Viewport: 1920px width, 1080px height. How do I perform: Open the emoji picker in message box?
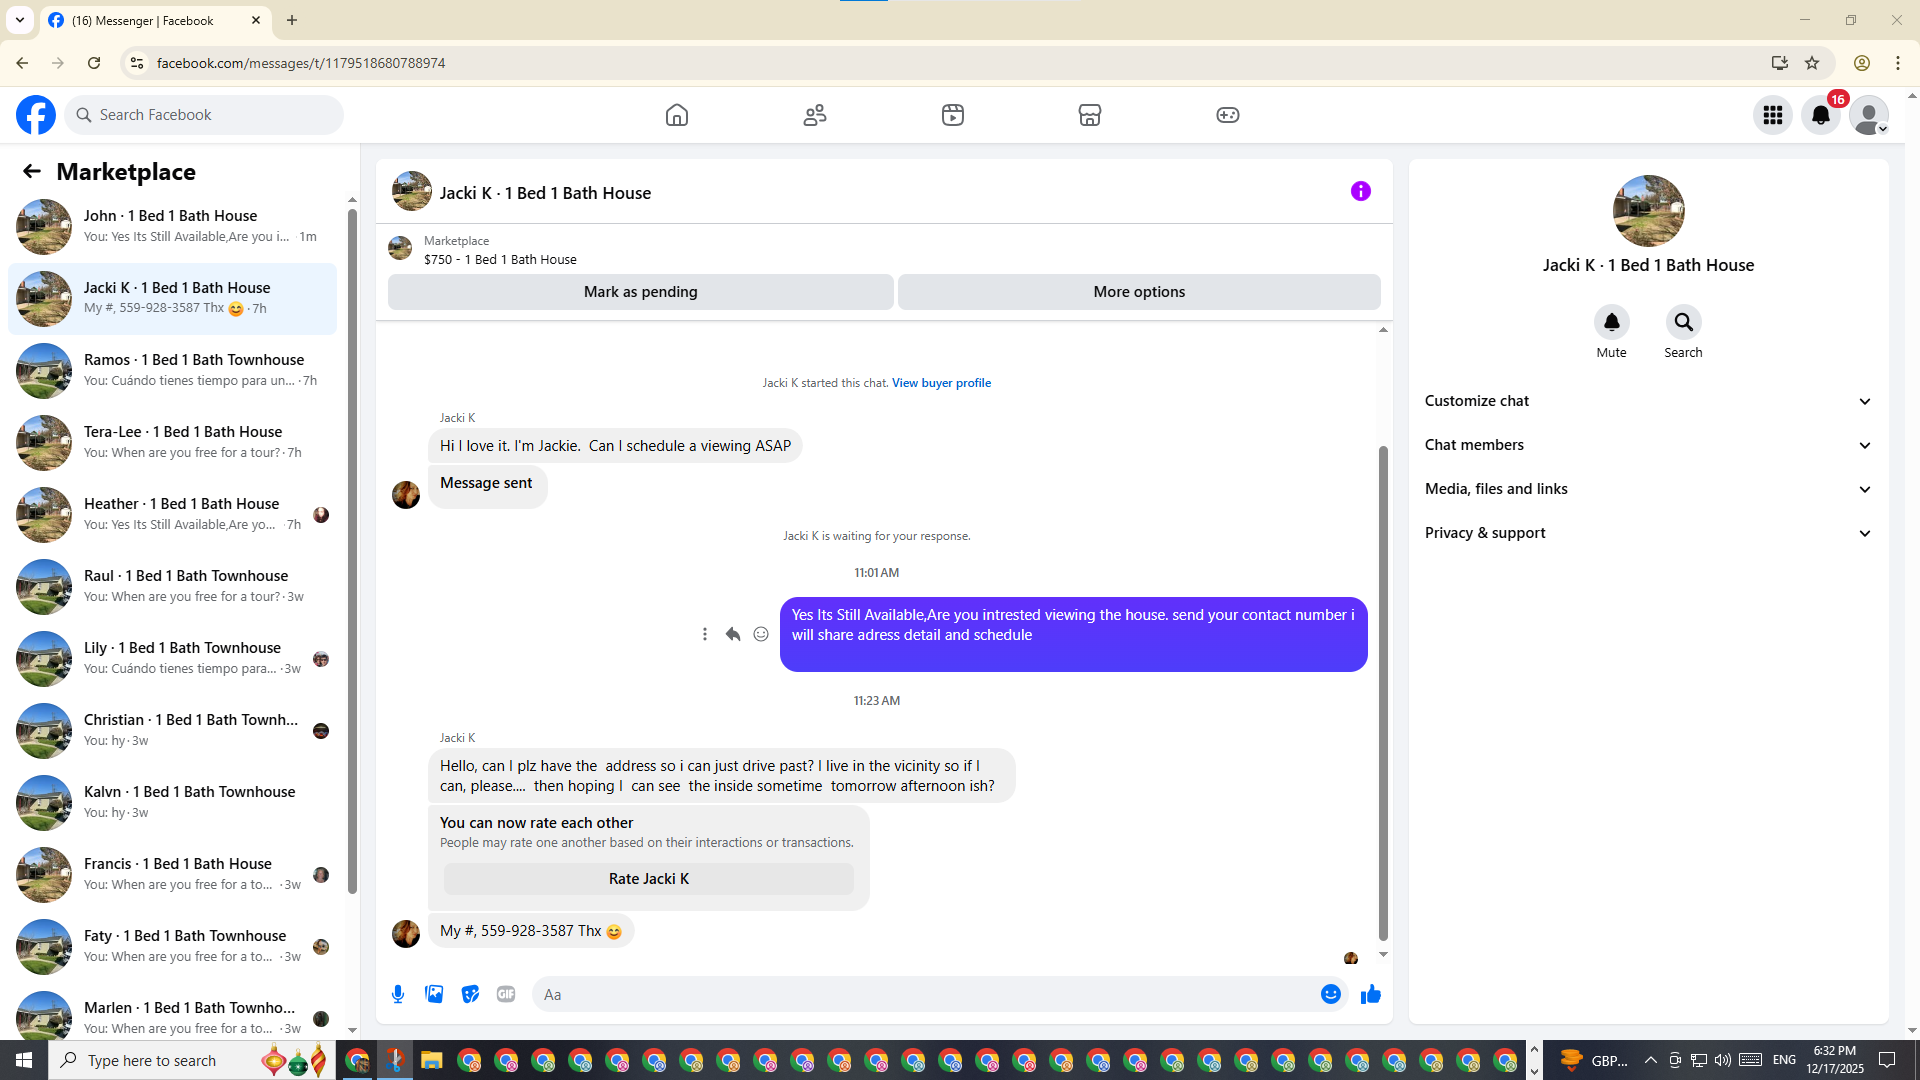(x=1330, y=994)
